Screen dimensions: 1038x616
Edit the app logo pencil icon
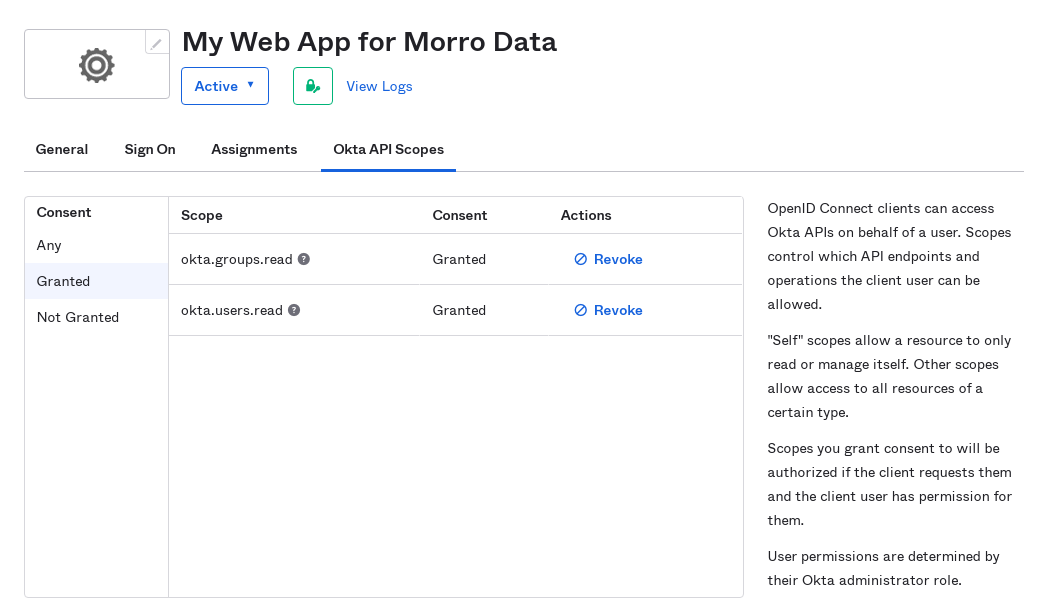[x=156, y=44]
